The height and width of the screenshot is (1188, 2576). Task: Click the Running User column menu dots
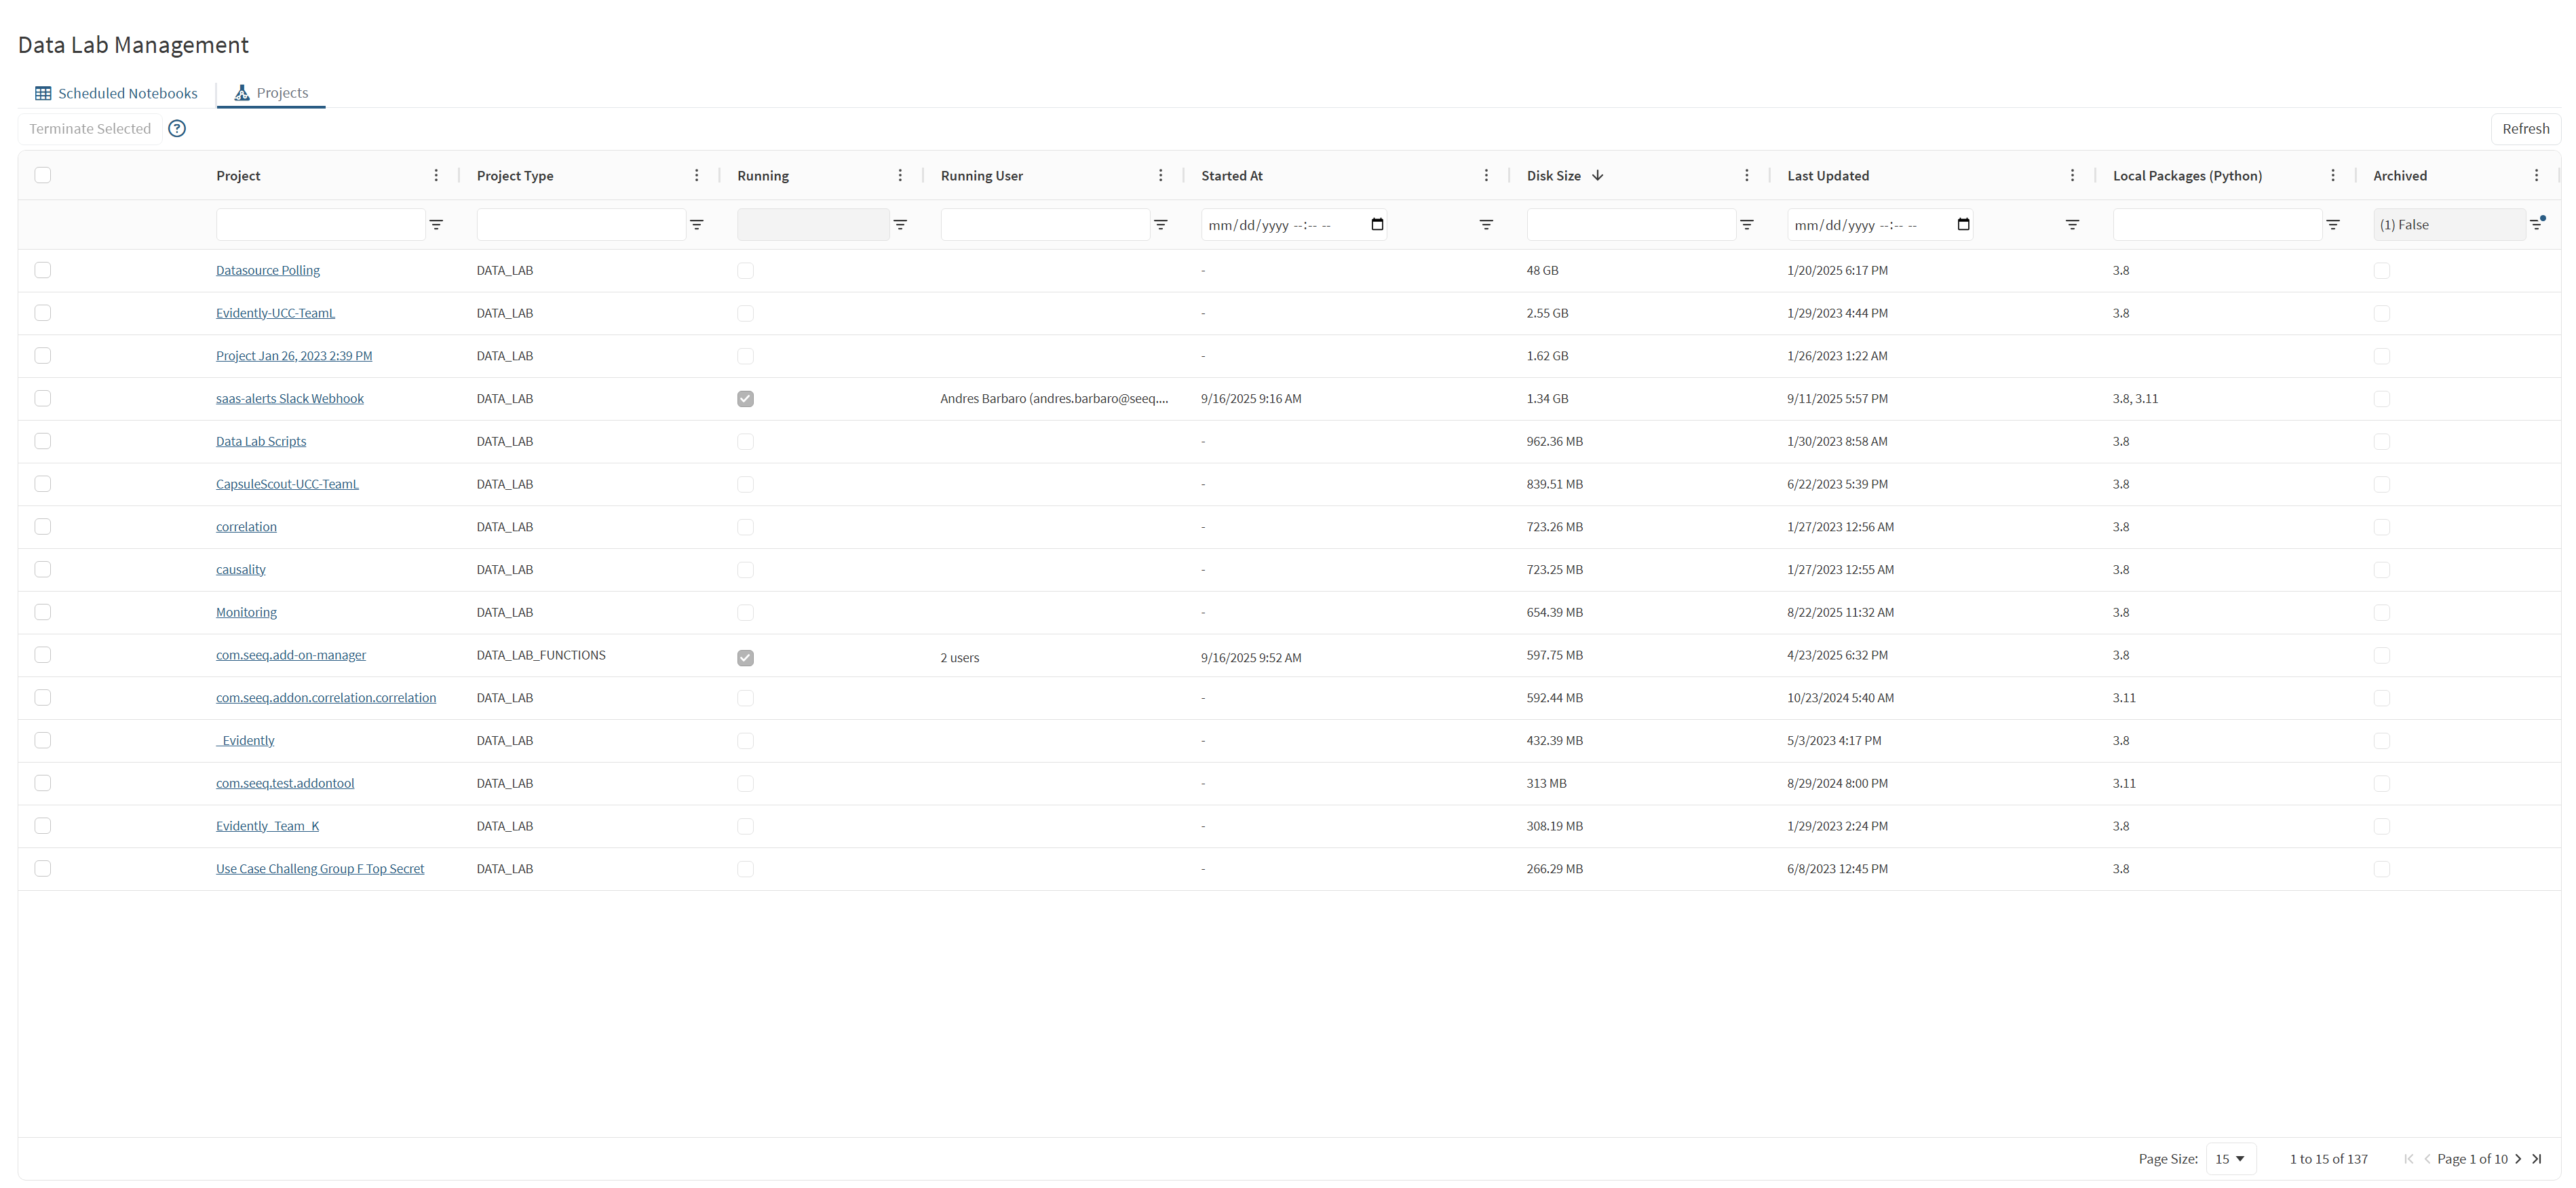[1160, 175]
